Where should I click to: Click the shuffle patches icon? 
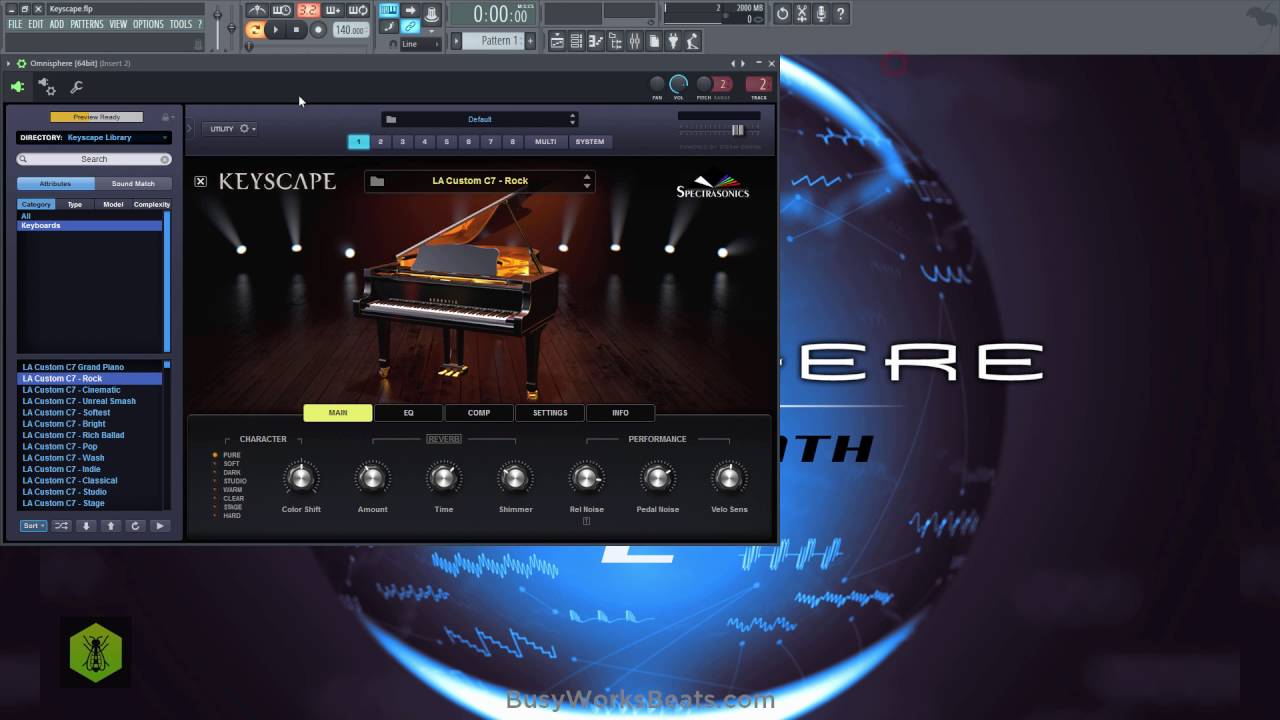coord(61,526)
